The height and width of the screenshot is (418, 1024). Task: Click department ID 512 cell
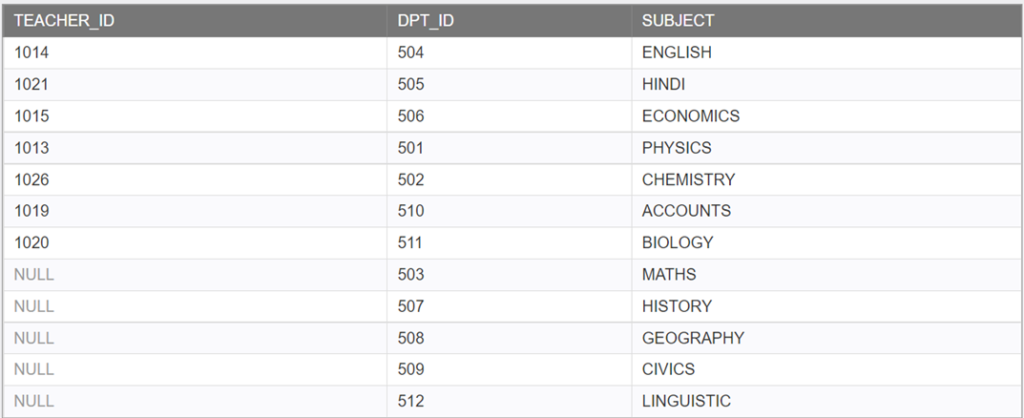509,401
